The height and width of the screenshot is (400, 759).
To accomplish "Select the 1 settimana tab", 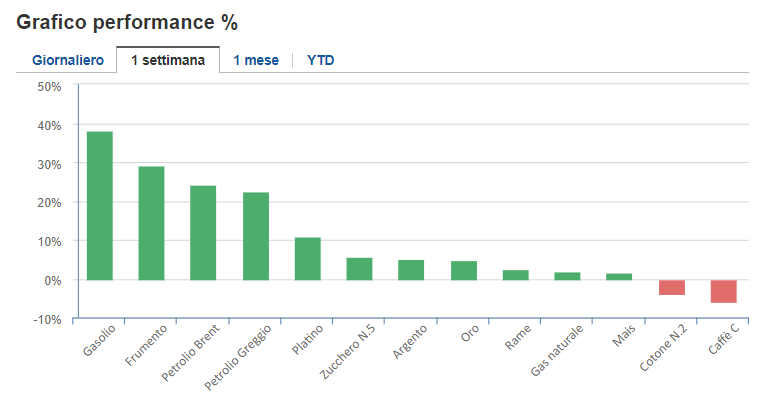I will click(x=168, y=60).
